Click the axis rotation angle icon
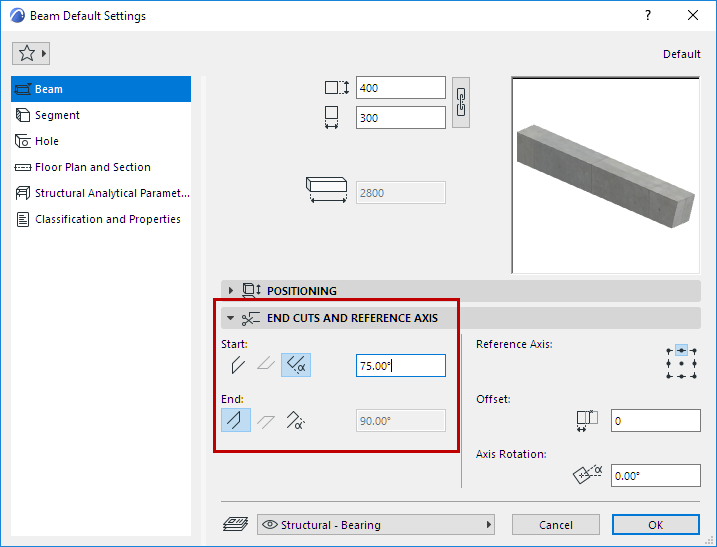 588,475
